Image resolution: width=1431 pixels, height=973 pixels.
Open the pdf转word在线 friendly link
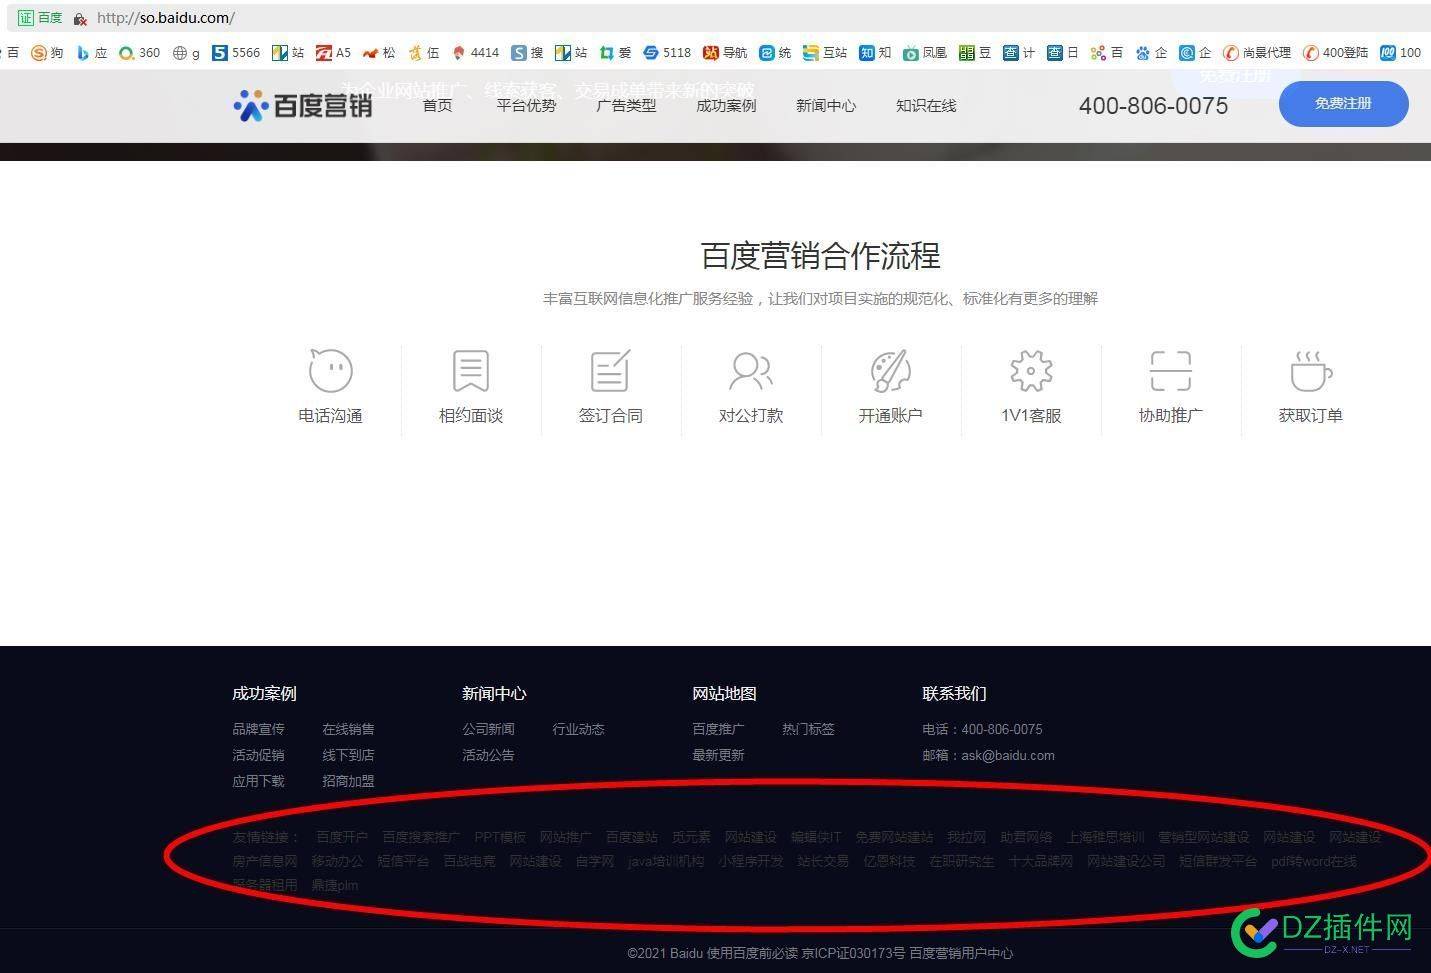tap(1314, 861)
